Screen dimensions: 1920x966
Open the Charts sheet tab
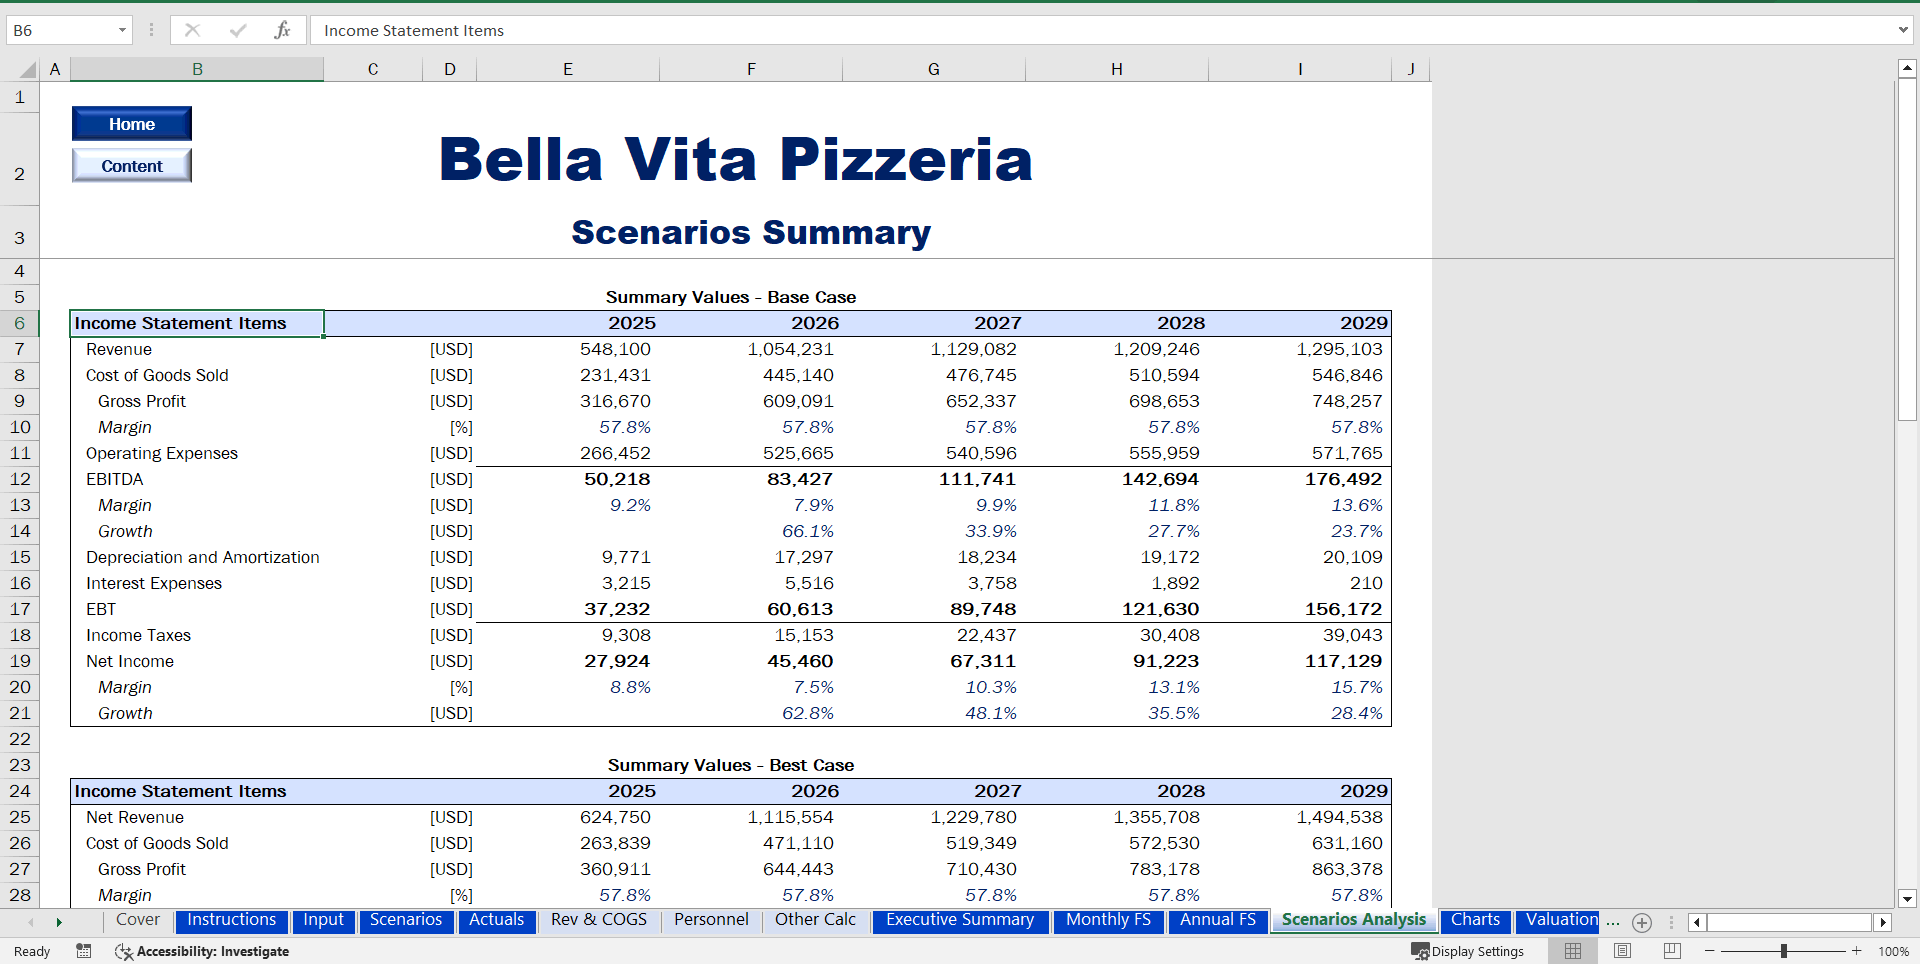tap(1475, 920)
